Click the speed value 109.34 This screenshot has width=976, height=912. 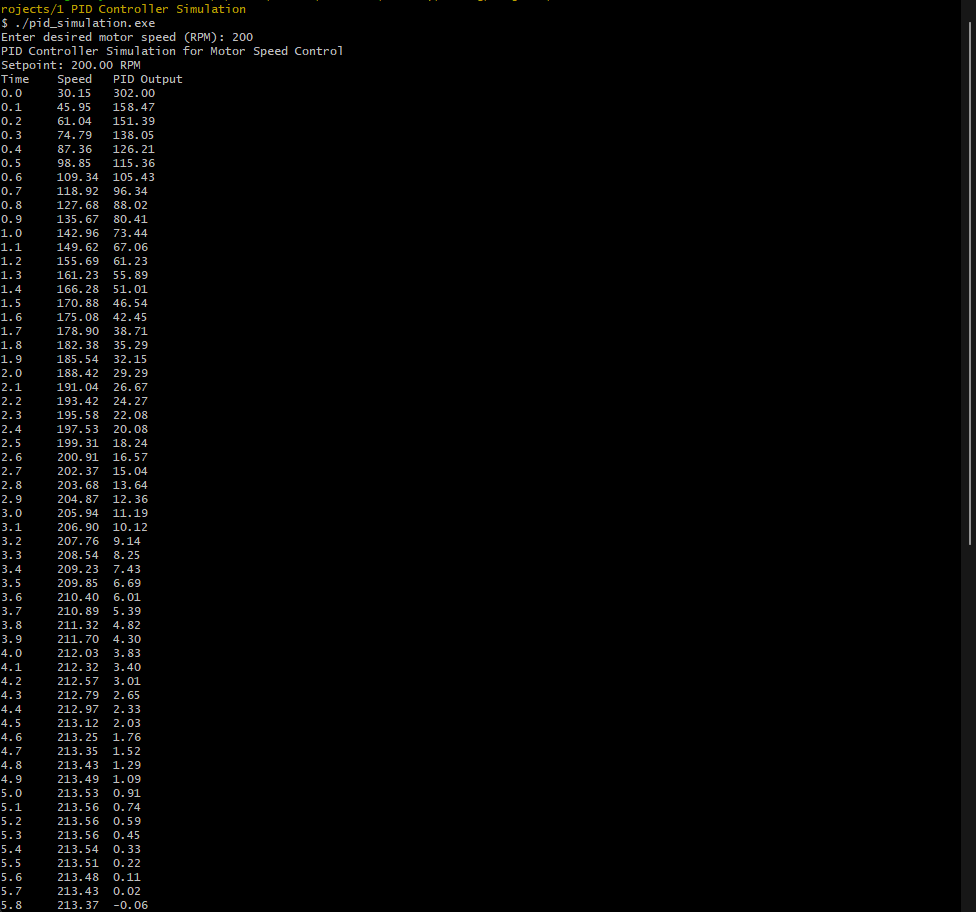(x=78, y=177)
